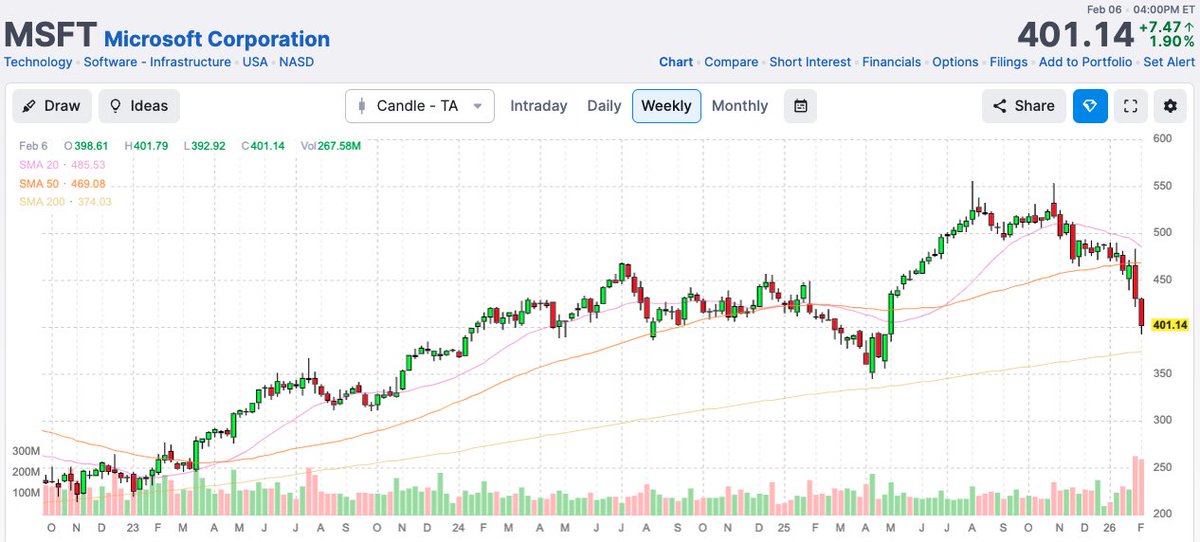Viewport: 1200px width, 542px height.
Task: Open the Filings link
Action: tap(1009, 62)
